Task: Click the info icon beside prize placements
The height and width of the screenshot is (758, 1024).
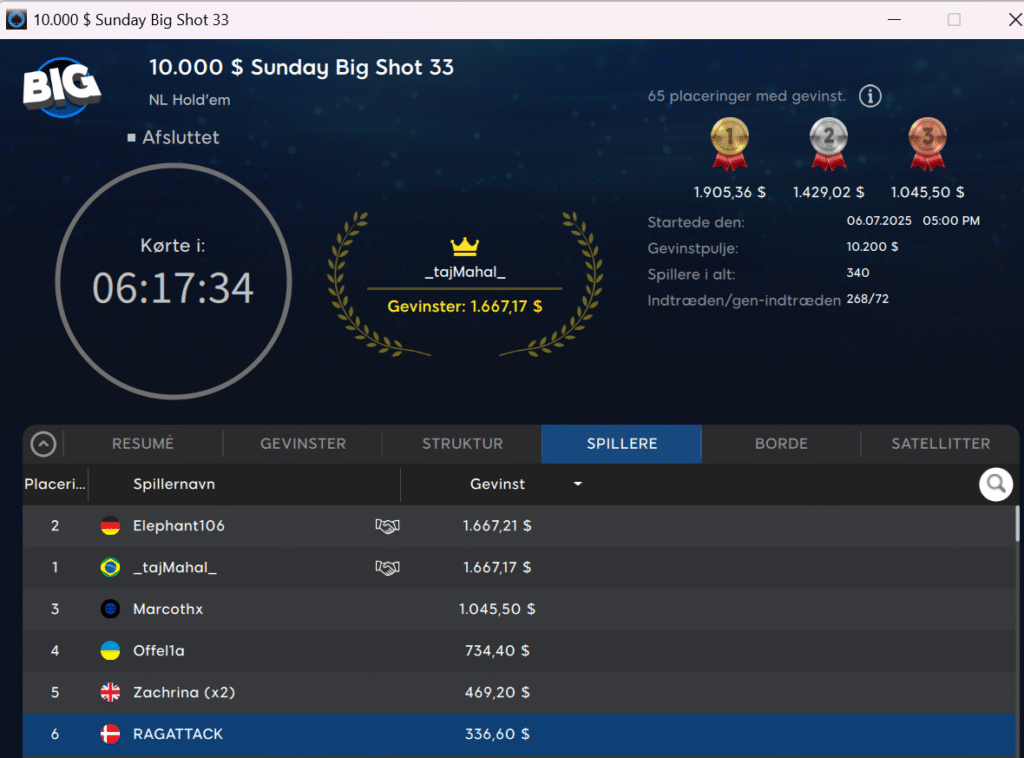Action: (x=870, y=96)
